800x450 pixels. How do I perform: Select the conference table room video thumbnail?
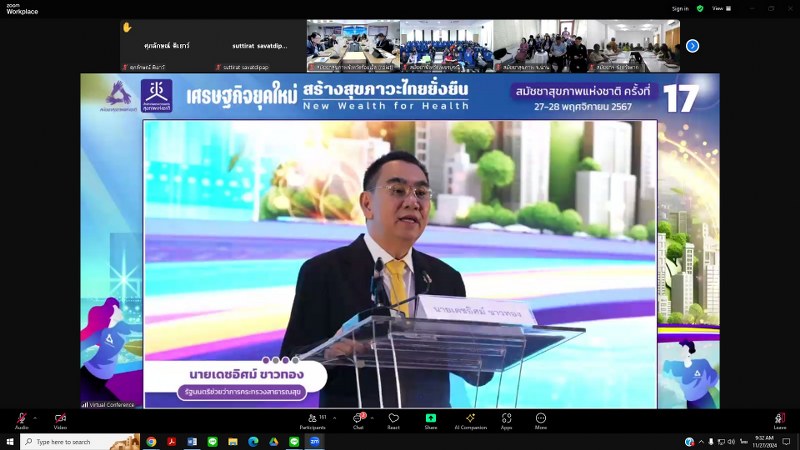[x=354, y=46]
